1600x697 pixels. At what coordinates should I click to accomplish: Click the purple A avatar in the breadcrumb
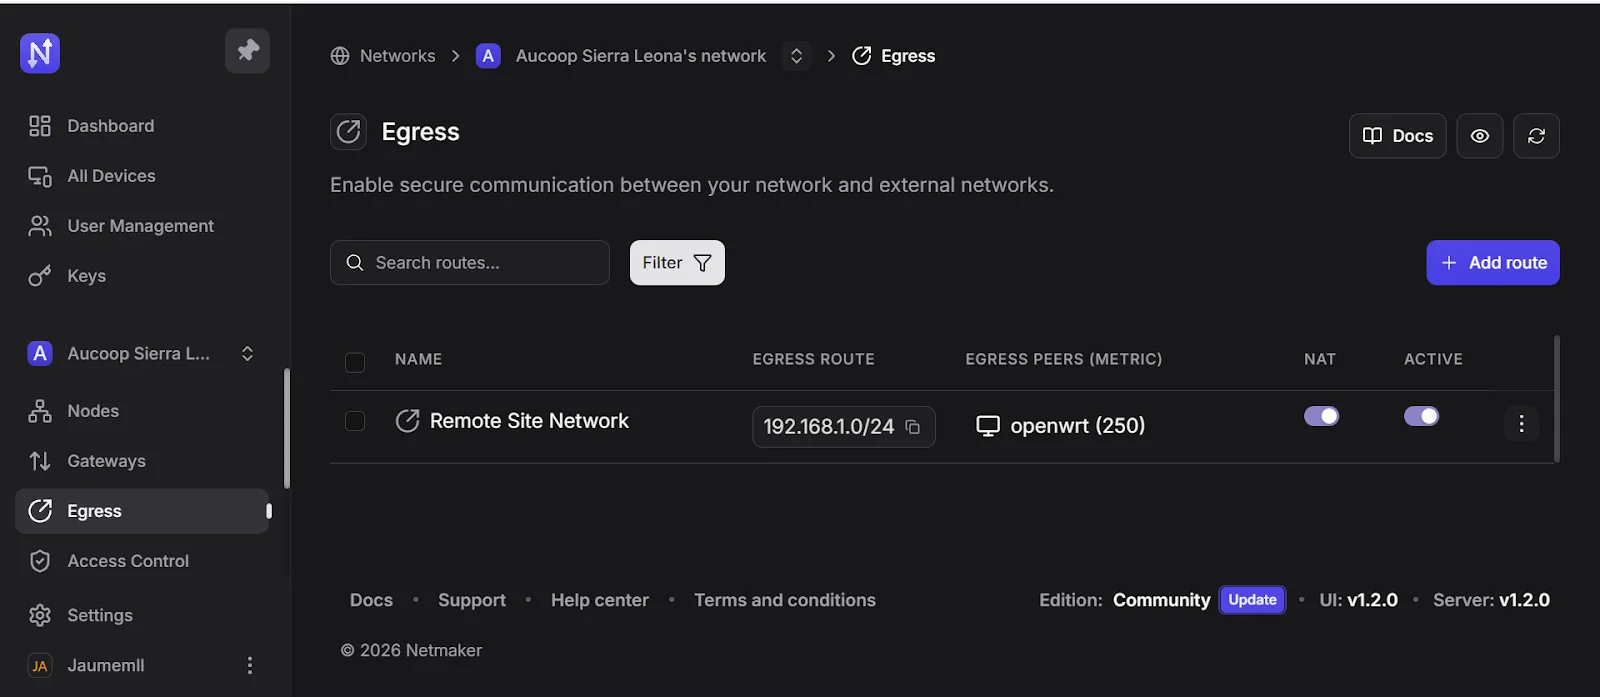tap(488, 56)
